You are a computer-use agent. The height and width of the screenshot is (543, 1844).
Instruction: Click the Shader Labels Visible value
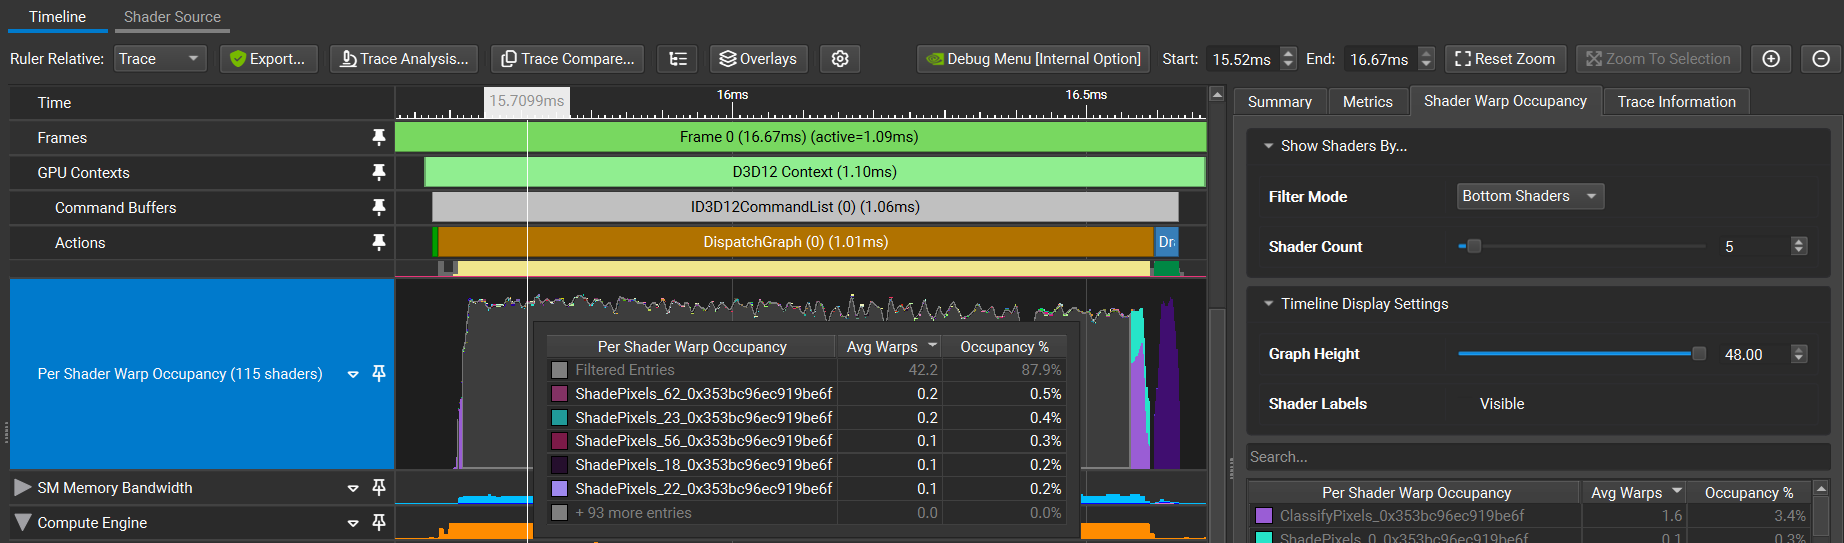[x=1502, y=404]
